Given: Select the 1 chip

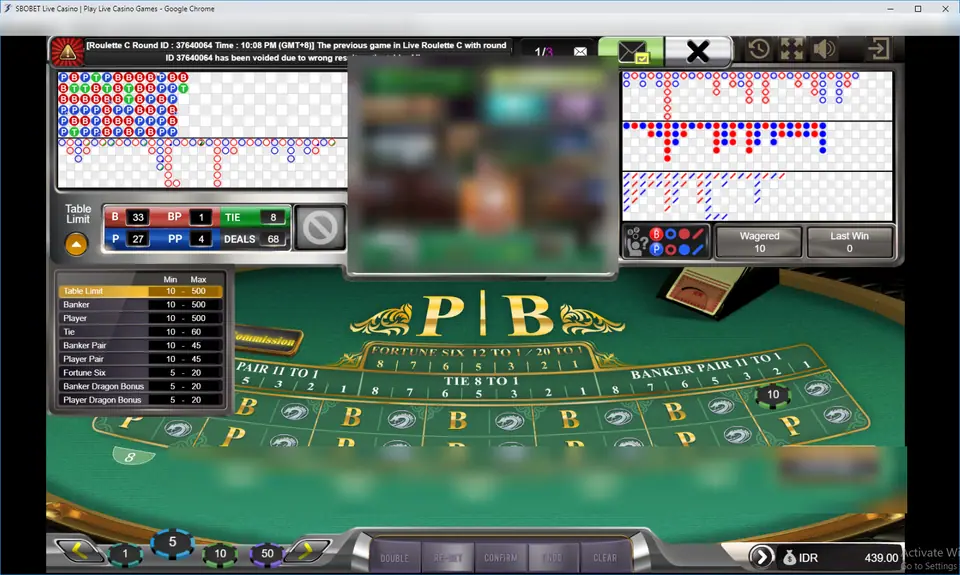Looking at the screenshot, I should pos(125,554).
